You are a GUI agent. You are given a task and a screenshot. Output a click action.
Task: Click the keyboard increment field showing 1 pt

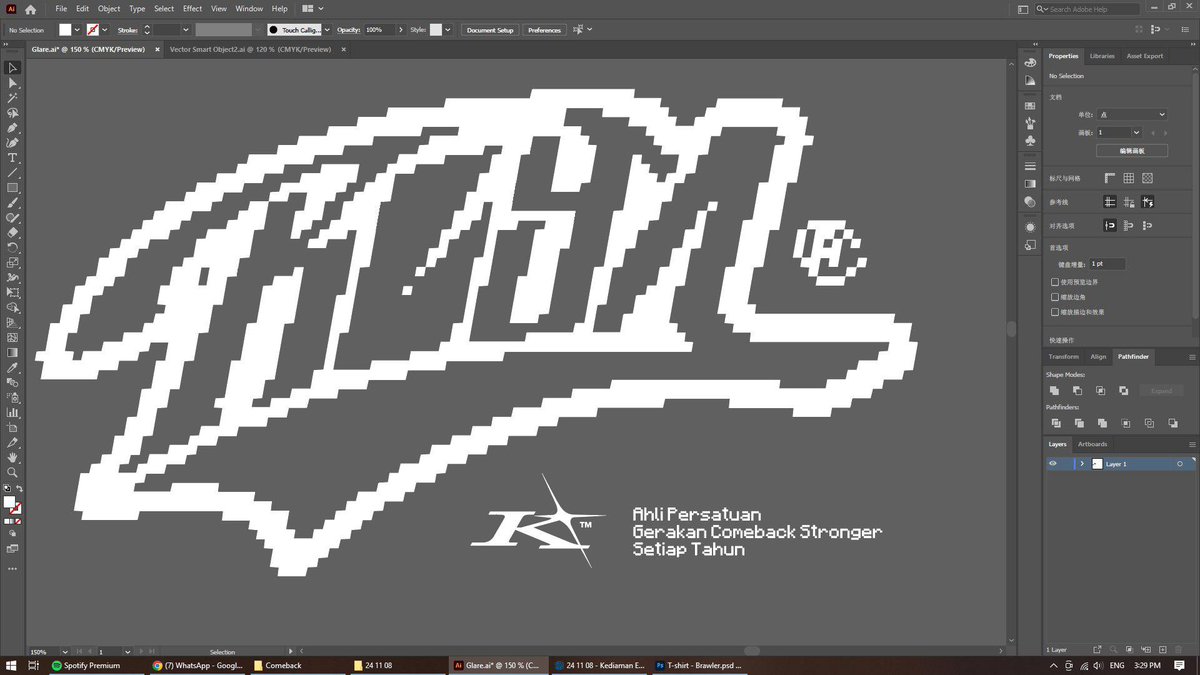(x=1106, y=264)
